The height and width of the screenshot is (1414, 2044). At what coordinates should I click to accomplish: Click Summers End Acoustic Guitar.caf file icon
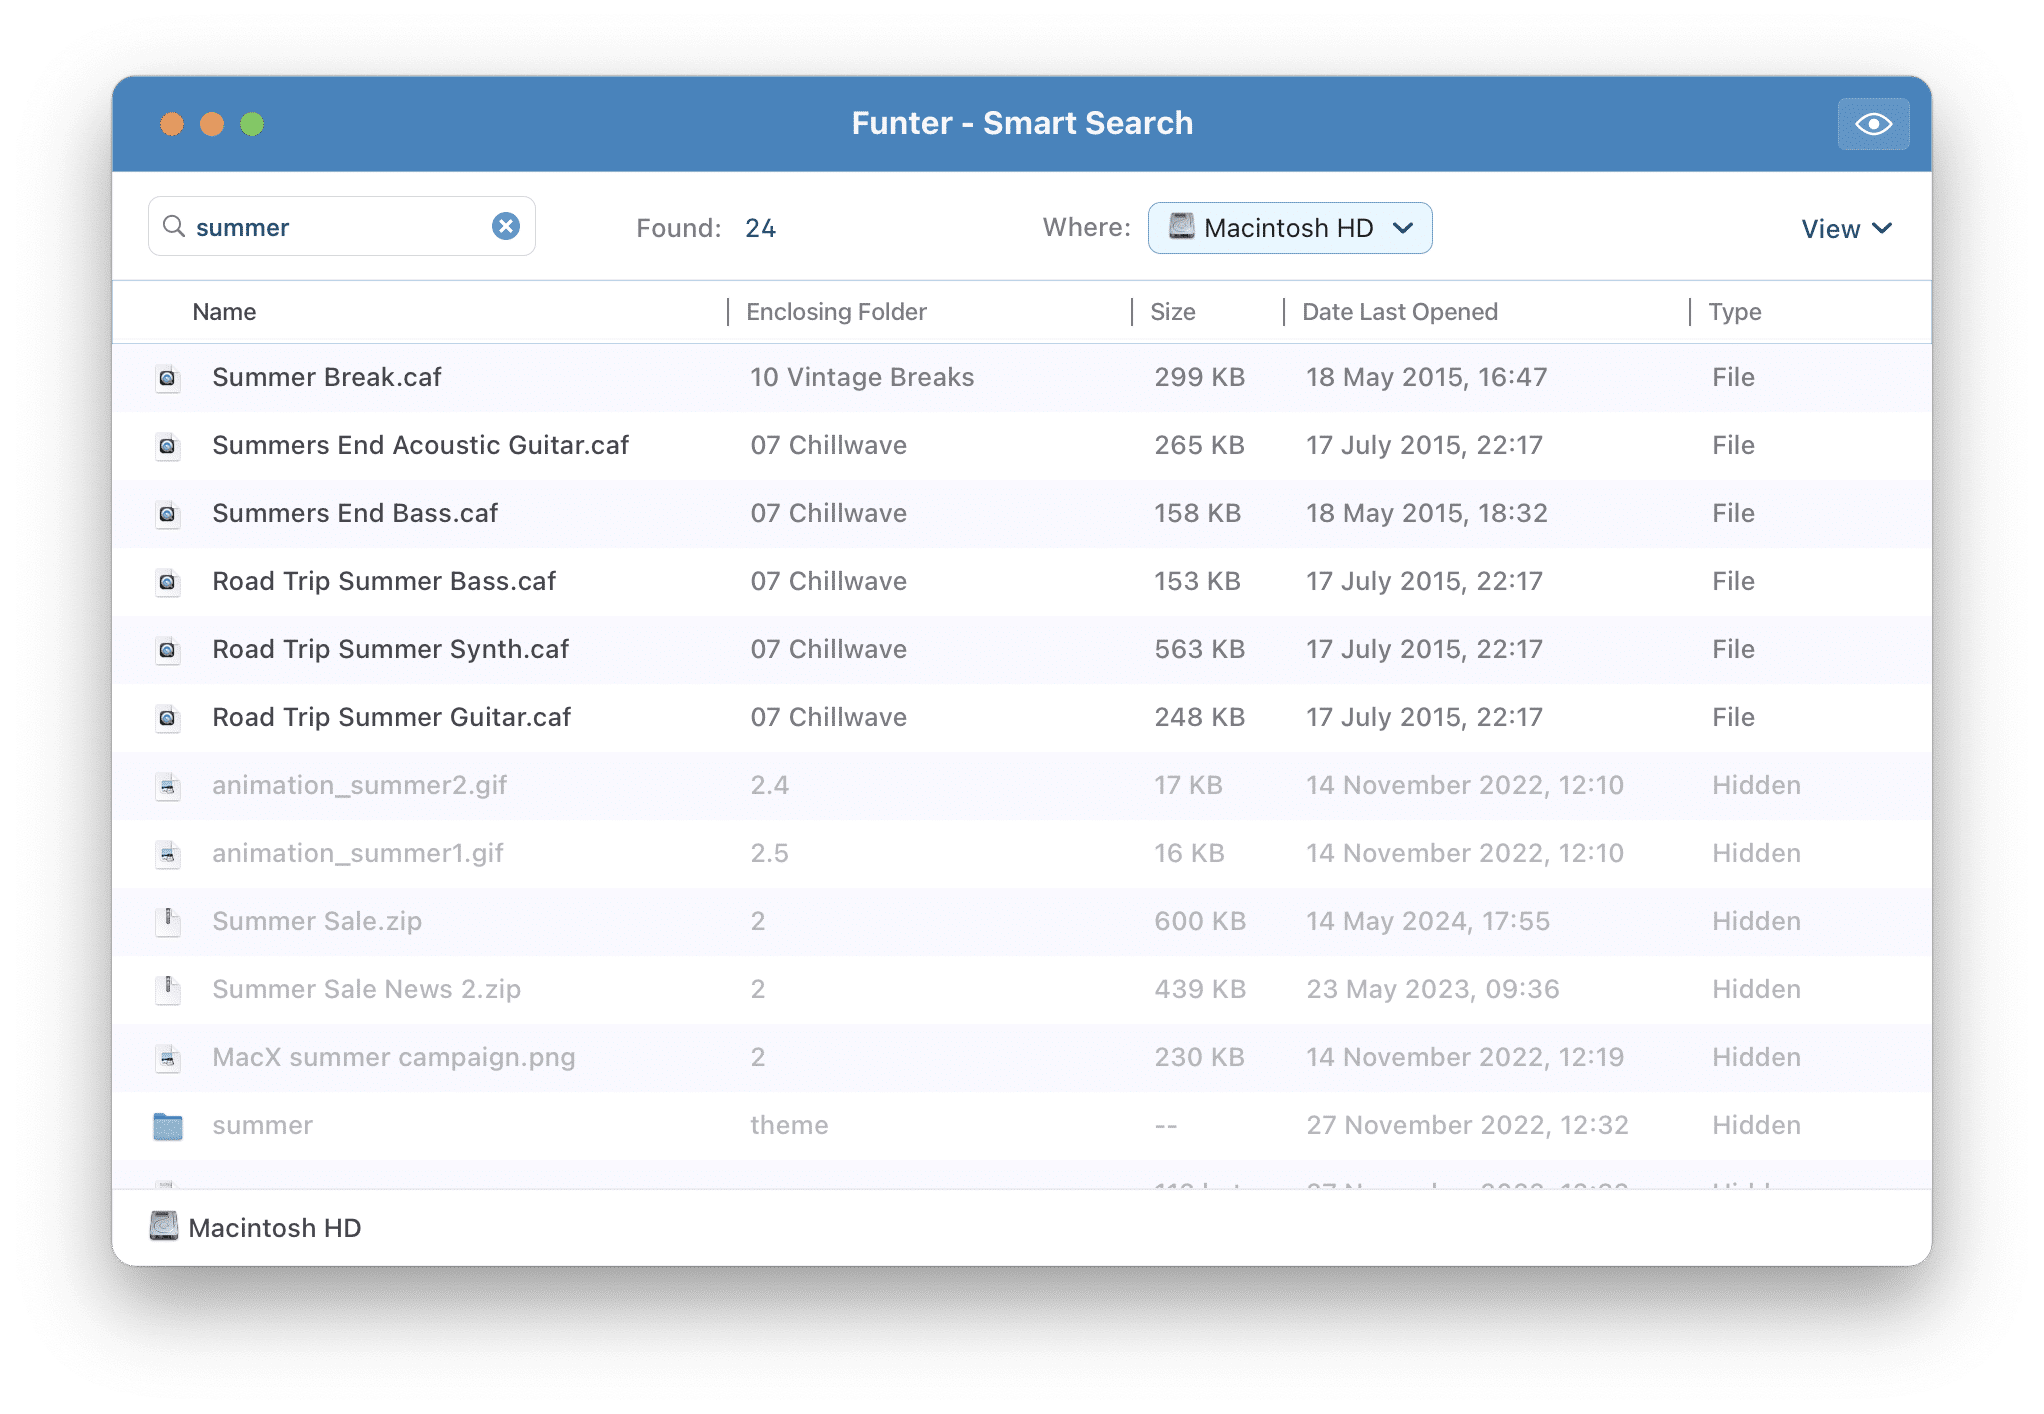click(x=168, y=446)
